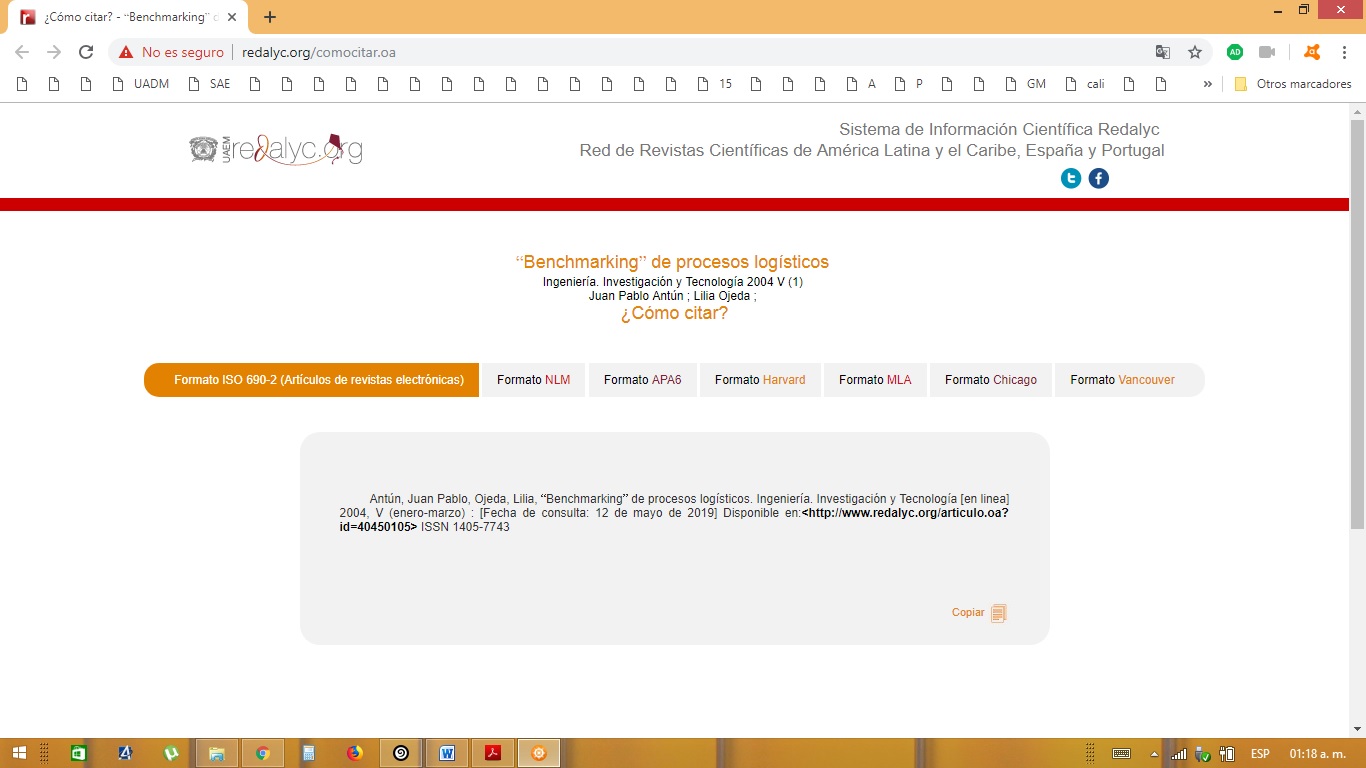
Task: Open Otros marcadores bookmarks folder
Action: coord(1293,84)
